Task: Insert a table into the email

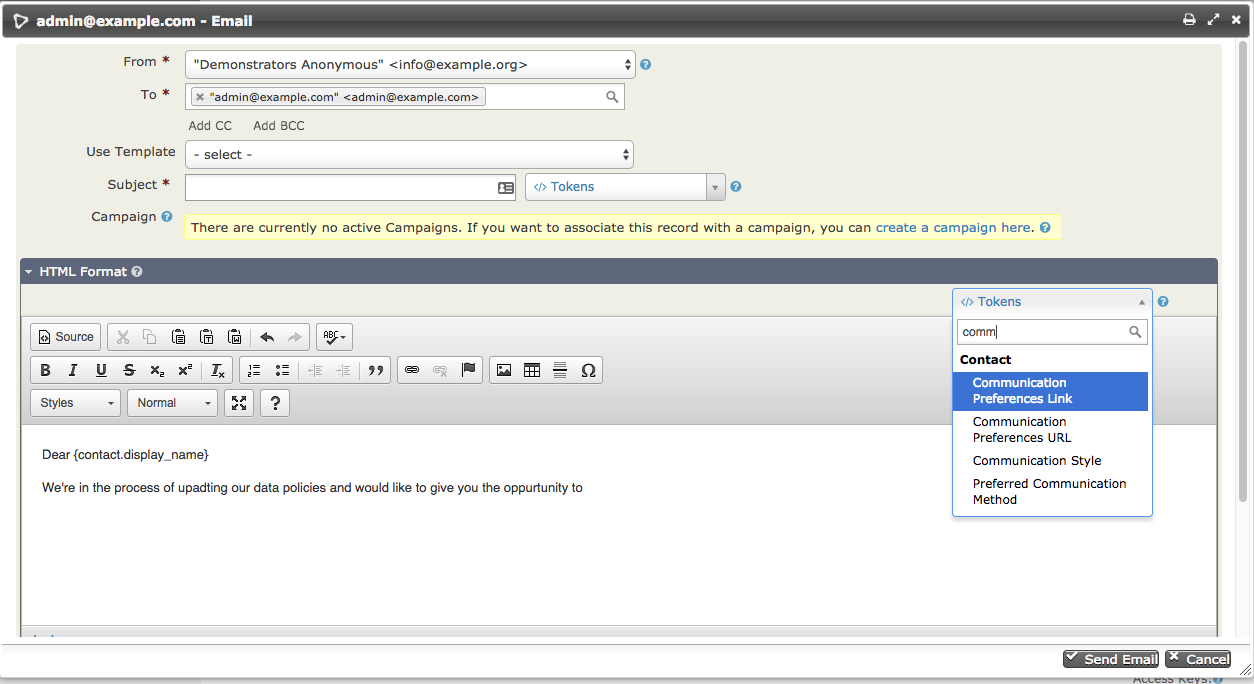Action: tap(532, 370)
